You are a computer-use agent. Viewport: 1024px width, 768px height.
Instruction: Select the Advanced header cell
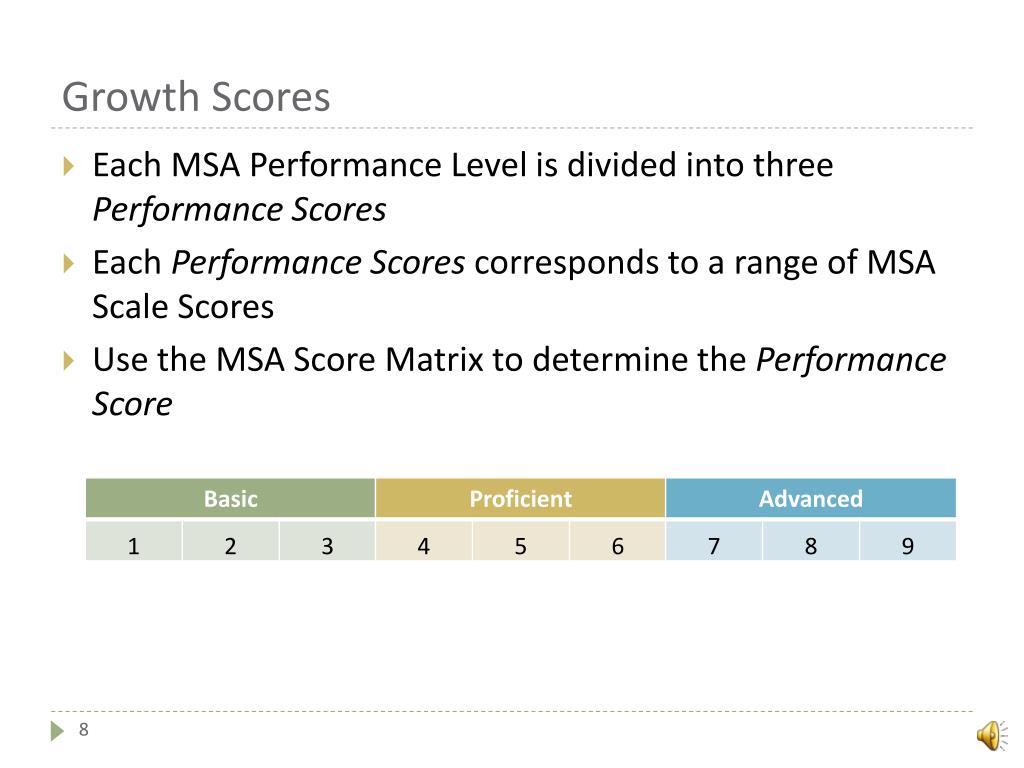(x=810, y=498)
